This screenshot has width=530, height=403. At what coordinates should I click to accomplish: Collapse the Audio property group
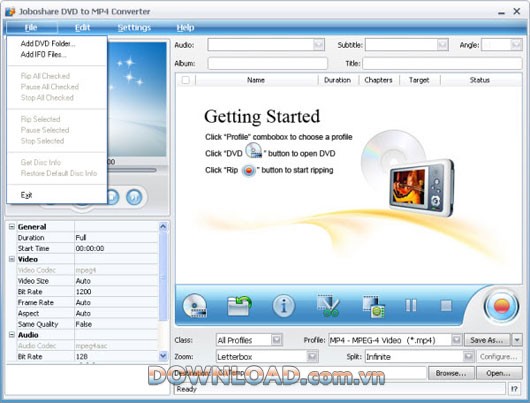(x=11, y=335)
